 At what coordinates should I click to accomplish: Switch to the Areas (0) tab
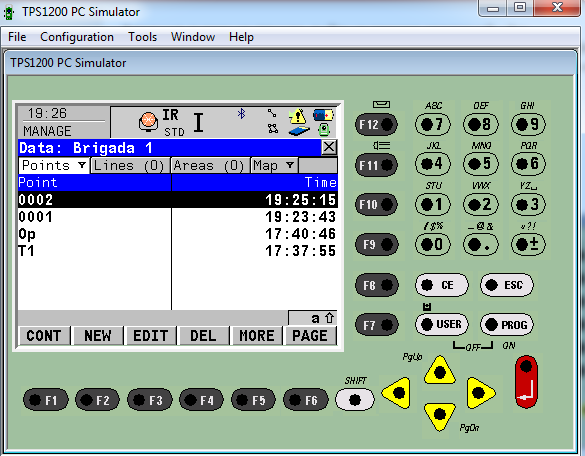(210, 165)
